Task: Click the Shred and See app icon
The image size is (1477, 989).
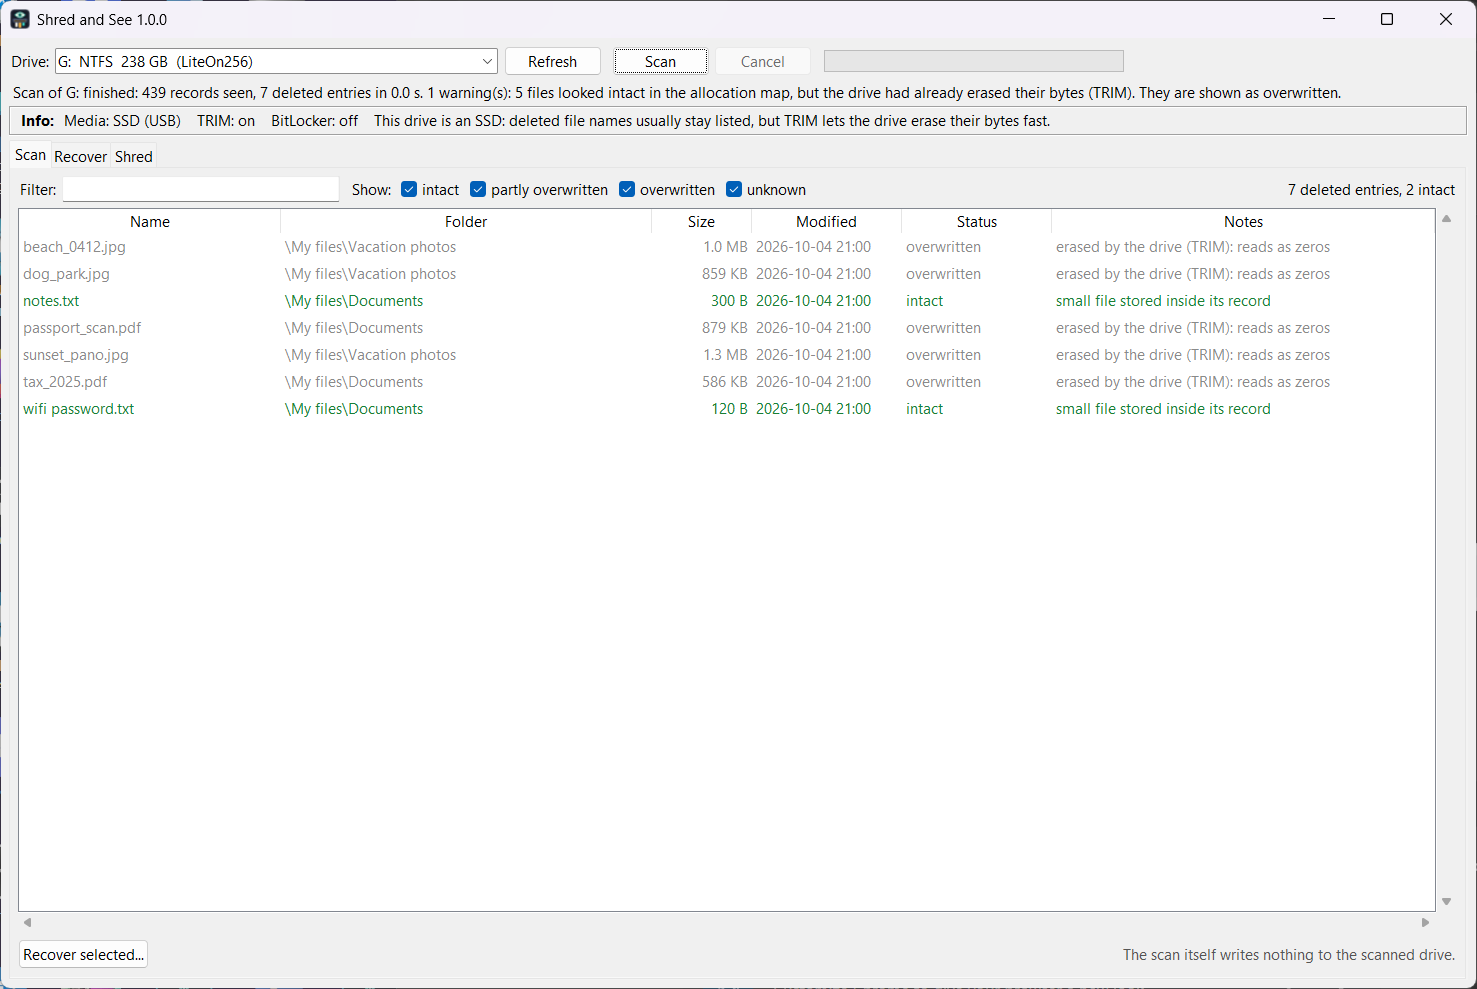Action: (x=20, y=19)
